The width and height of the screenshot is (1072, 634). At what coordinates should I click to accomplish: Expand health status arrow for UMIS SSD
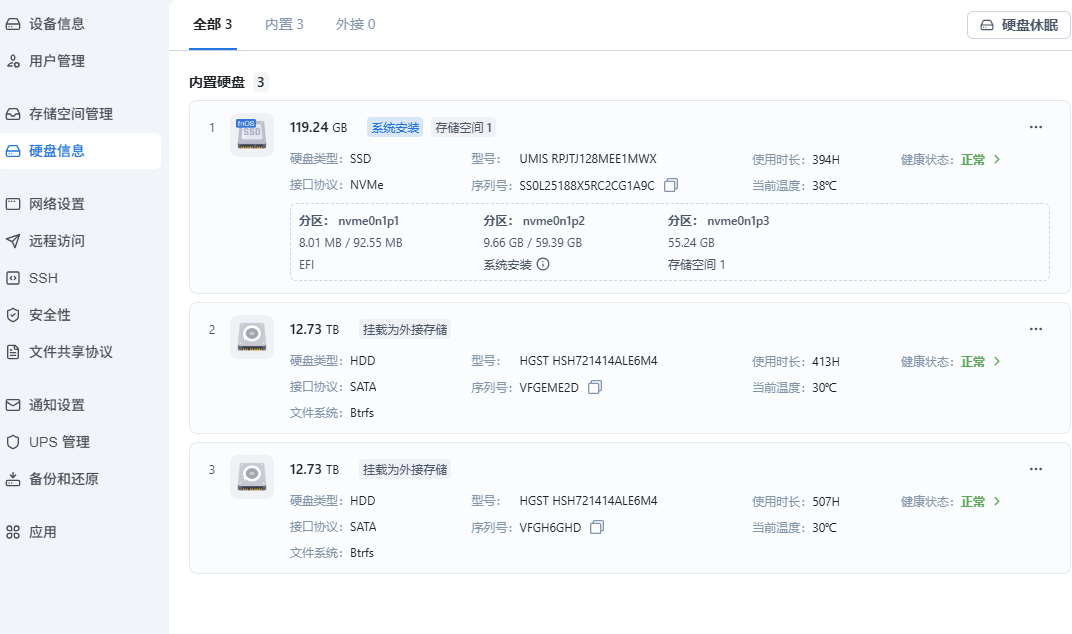click(997, 159)
